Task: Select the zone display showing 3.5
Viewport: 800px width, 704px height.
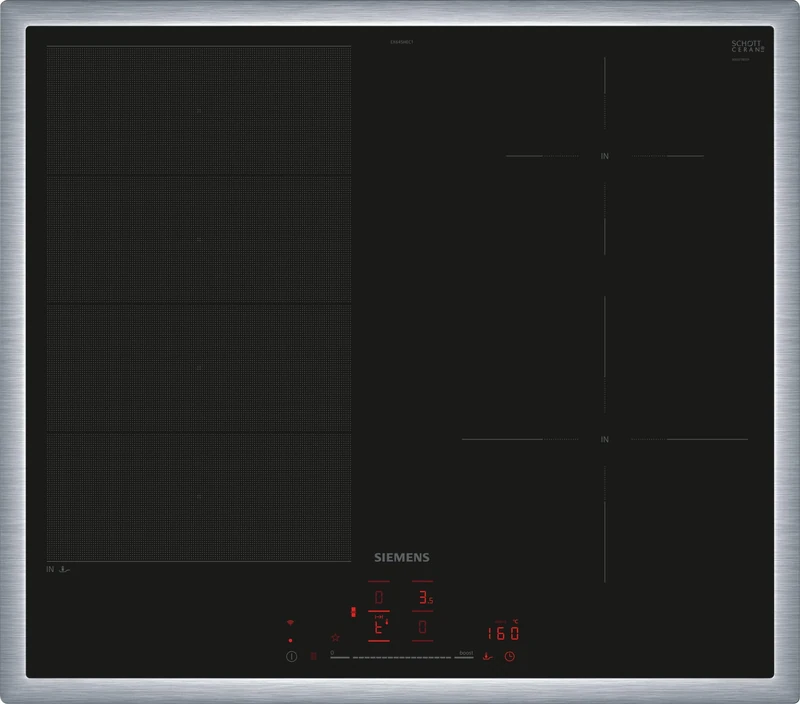Action: click(424, 596)
